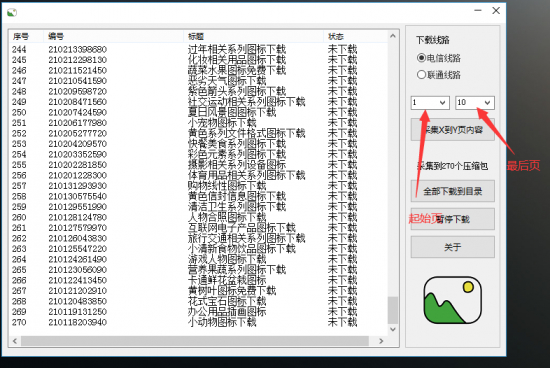The height and width of the screenshot is (368, 550).
Task: Select row 营养果蔬系列图标下载
Action: coord(199,270)
